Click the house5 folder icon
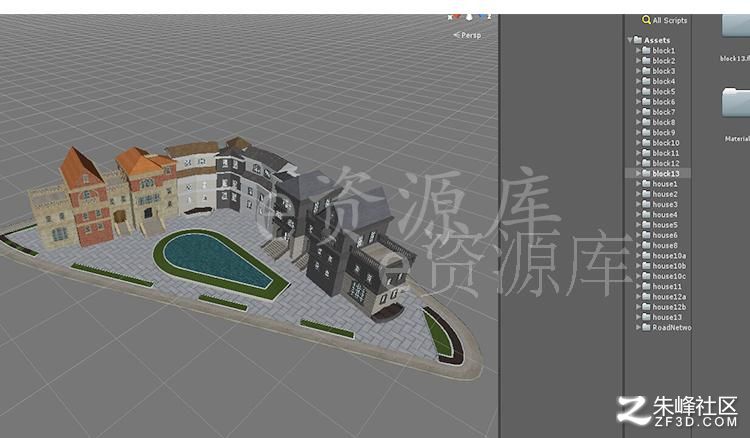This screenshot has width=750, height=438. click(x=646, y=225)
